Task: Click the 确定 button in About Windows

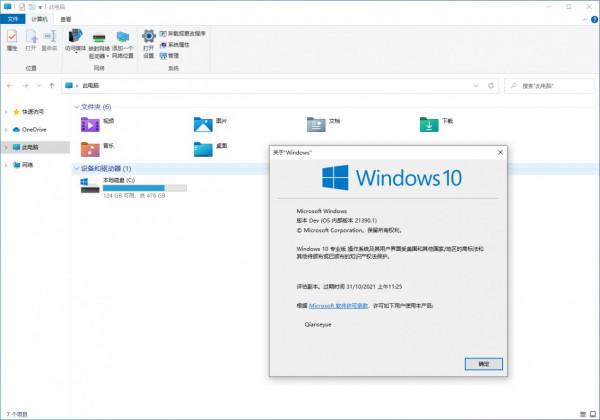Action: pos(484,364)
